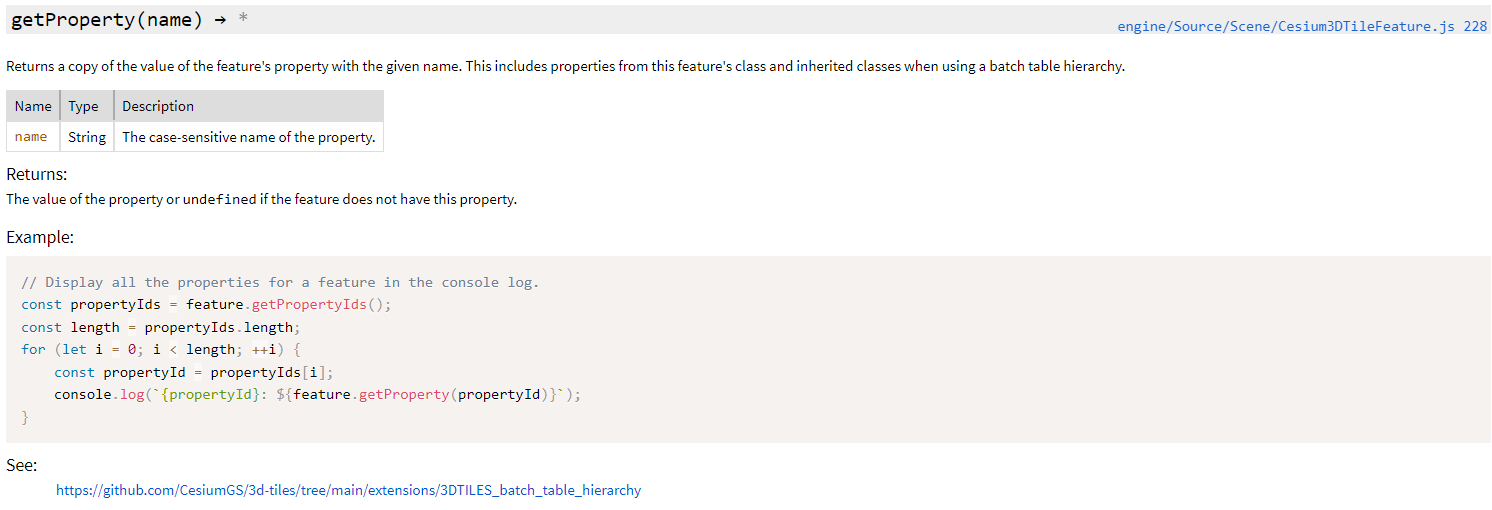Open the 3DTILES_batch_table_hierarchy GitHub link
This screenshot has height=510, width=1492.
click(348, 490)
